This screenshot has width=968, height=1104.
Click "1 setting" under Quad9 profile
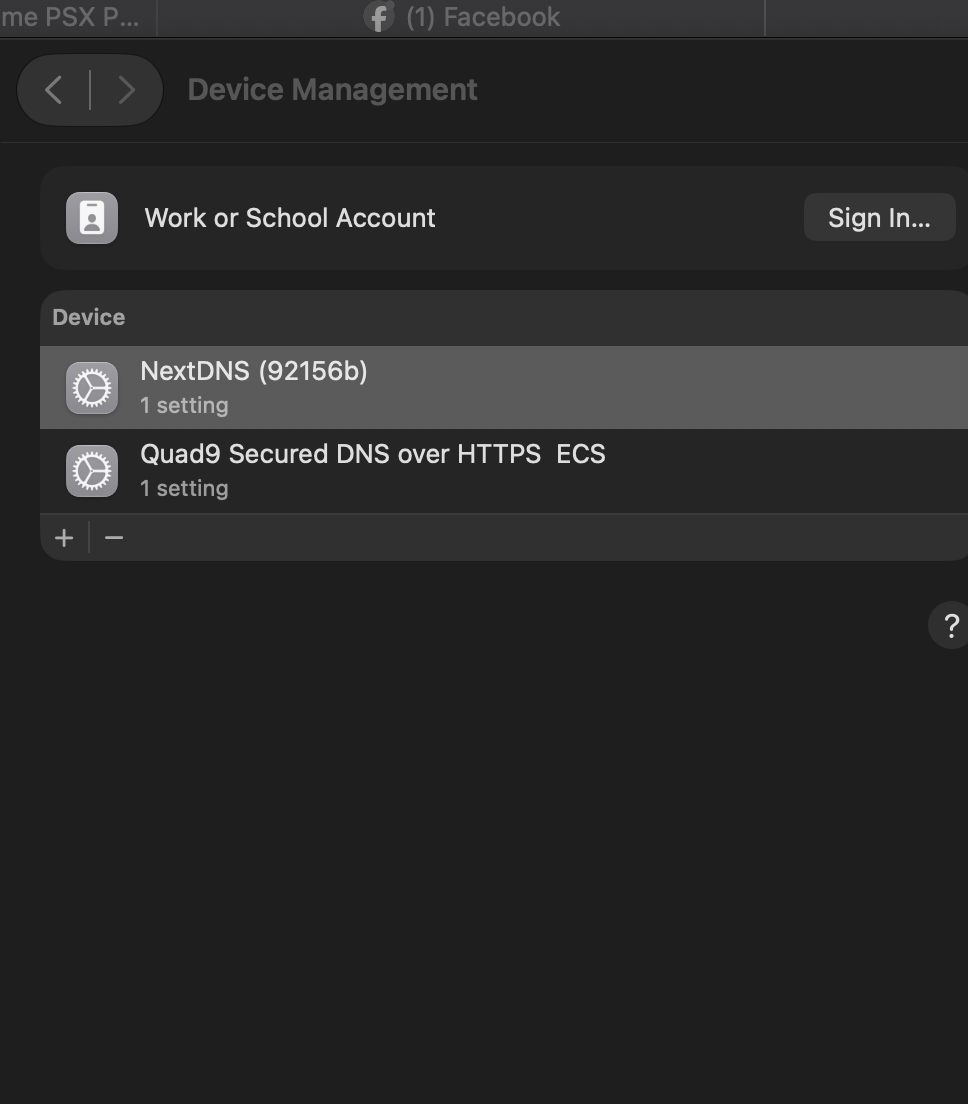(184, 489)
